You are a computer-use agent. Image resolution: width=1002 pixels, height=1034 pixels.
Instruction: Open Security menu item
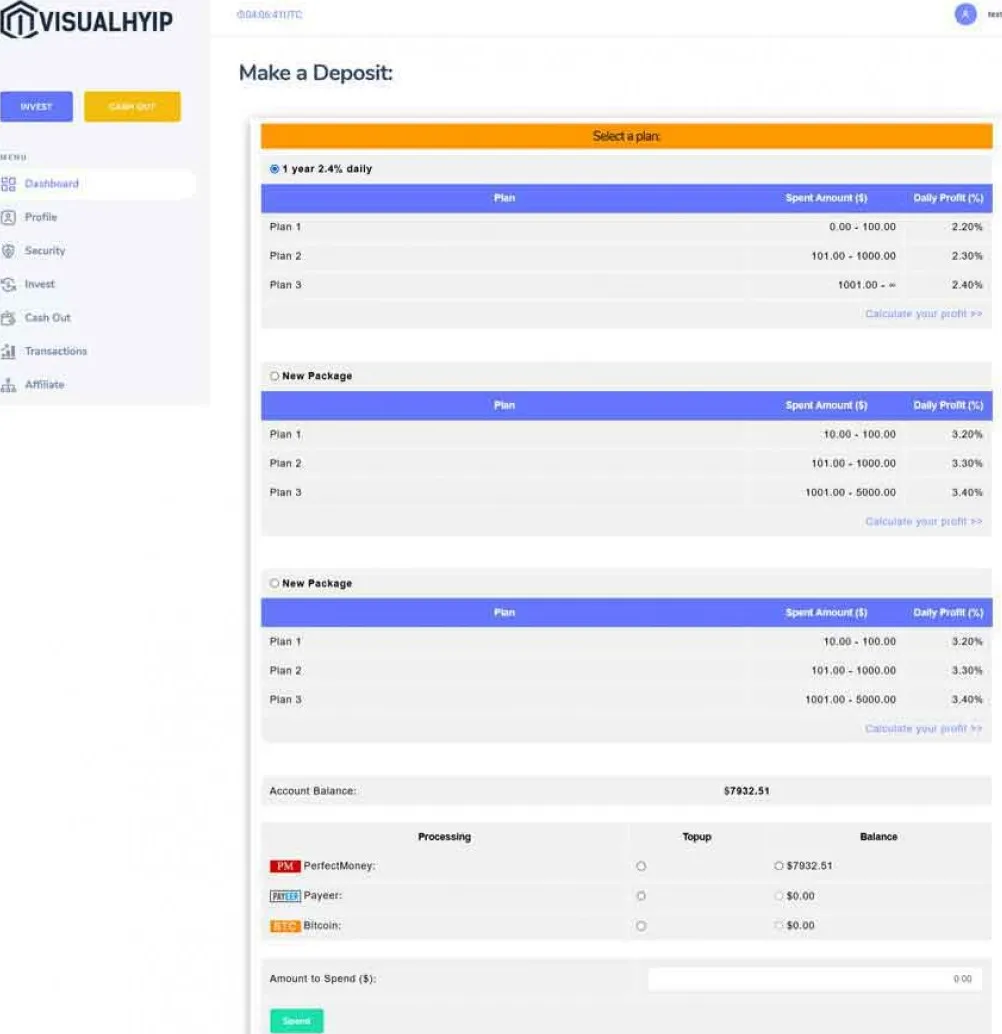[x=45, y=251]
